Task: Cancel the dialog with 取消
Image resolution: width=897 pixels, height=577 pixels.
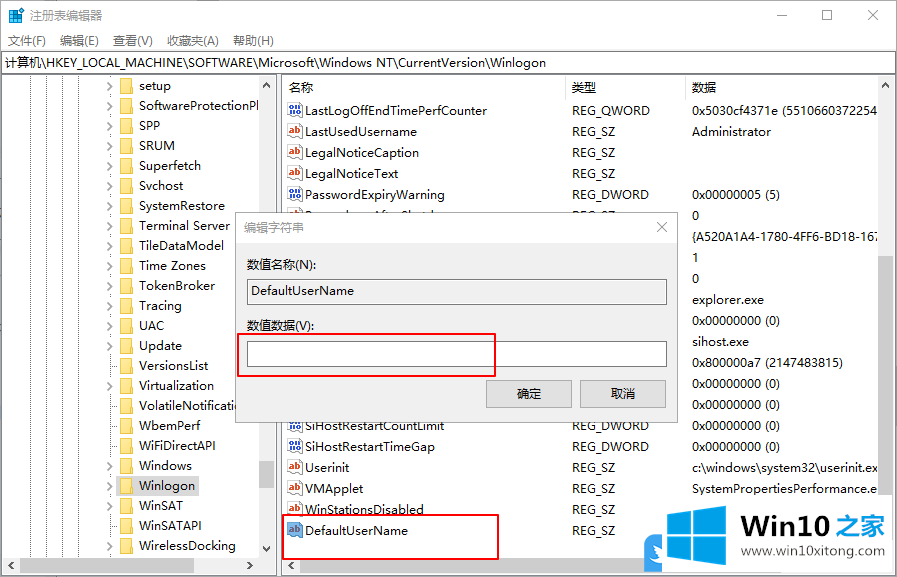Action: point(623,394)
